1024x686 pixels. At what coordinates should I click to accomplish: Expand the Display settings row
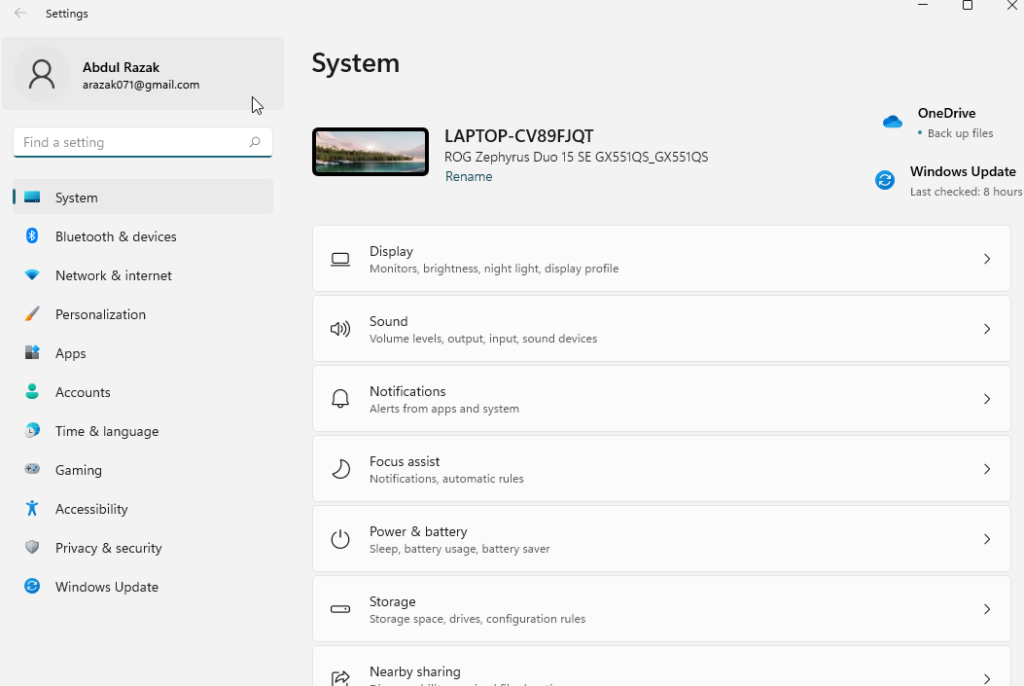(x=660, y=258)
